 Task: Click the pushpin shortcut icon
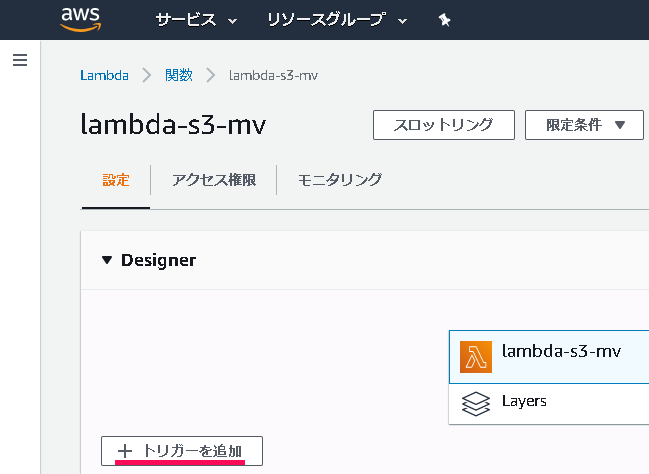(x=445, y=20)
